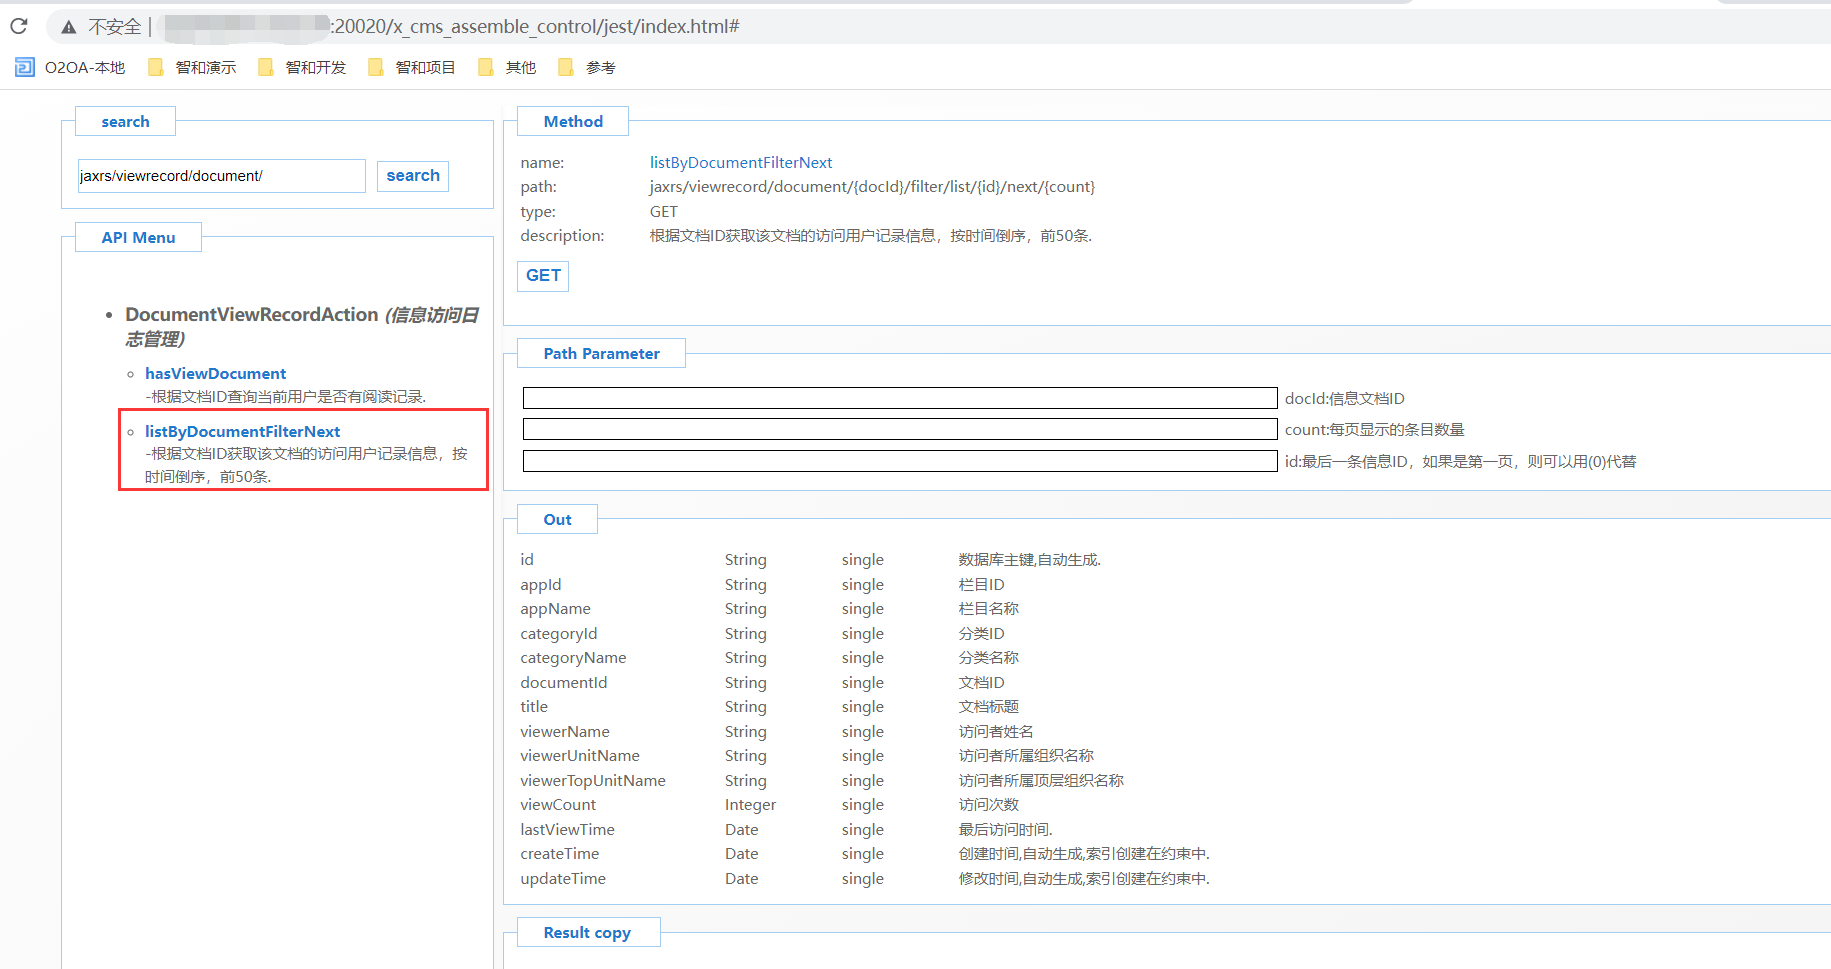Open the 智和开发 bookmark folder

[x=302, y=67]
